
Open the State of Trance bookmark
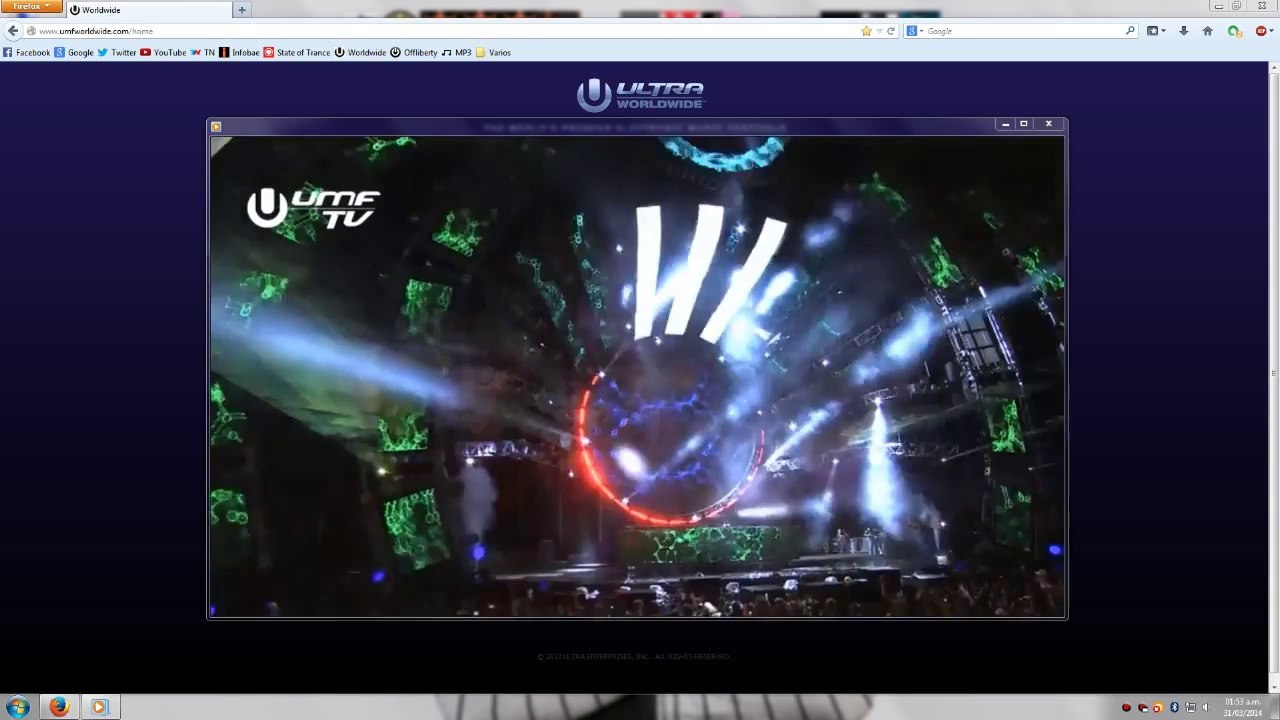pyautogui.click(x=297, y=52)
